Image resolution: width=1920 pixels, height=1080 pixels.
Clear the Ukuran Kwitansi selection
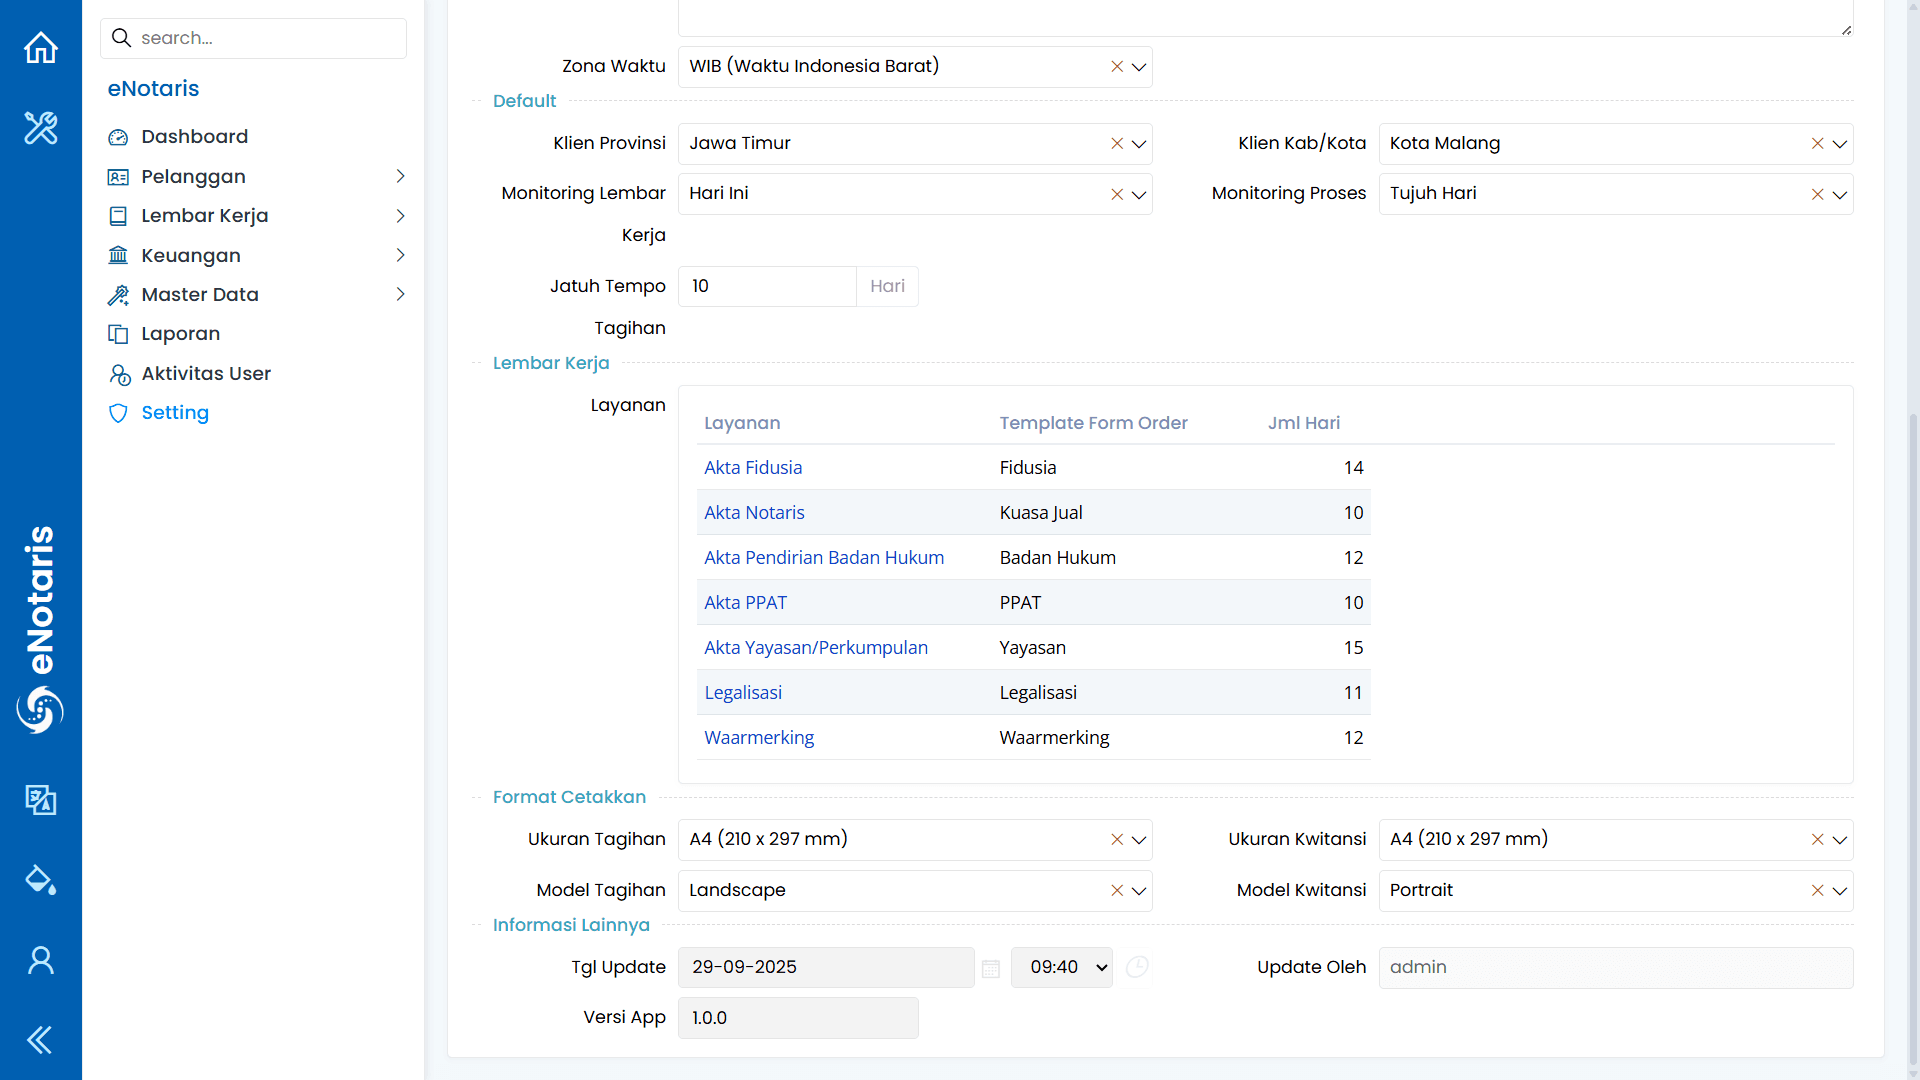pos(1817,840)
